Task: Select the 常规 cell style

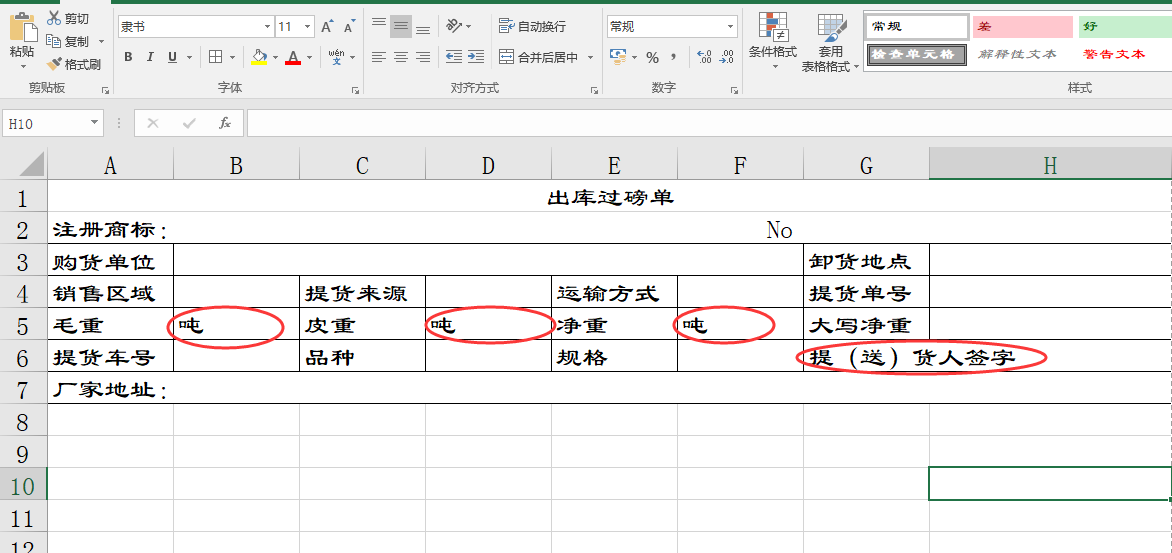Action: (917, 27)
